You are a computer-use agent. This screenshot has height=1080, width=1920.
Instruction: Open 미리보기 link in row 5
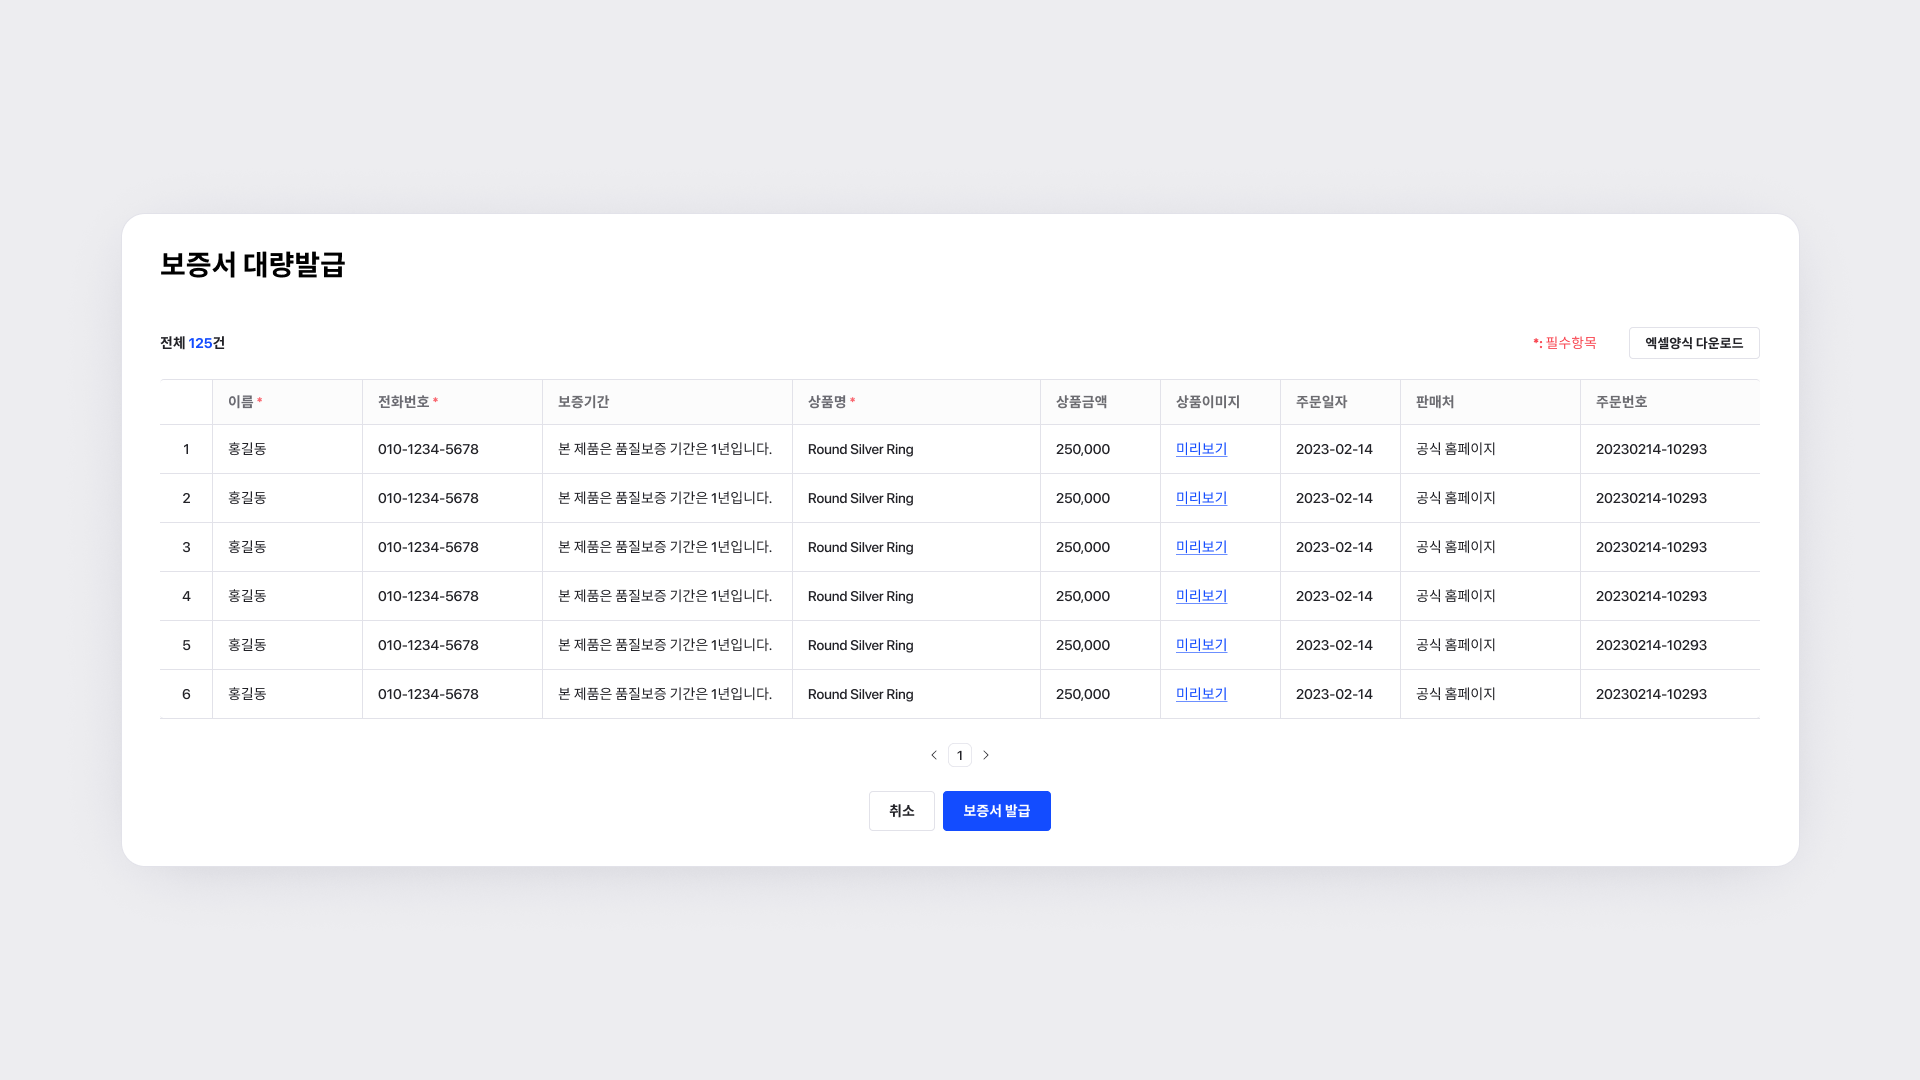1201,645
